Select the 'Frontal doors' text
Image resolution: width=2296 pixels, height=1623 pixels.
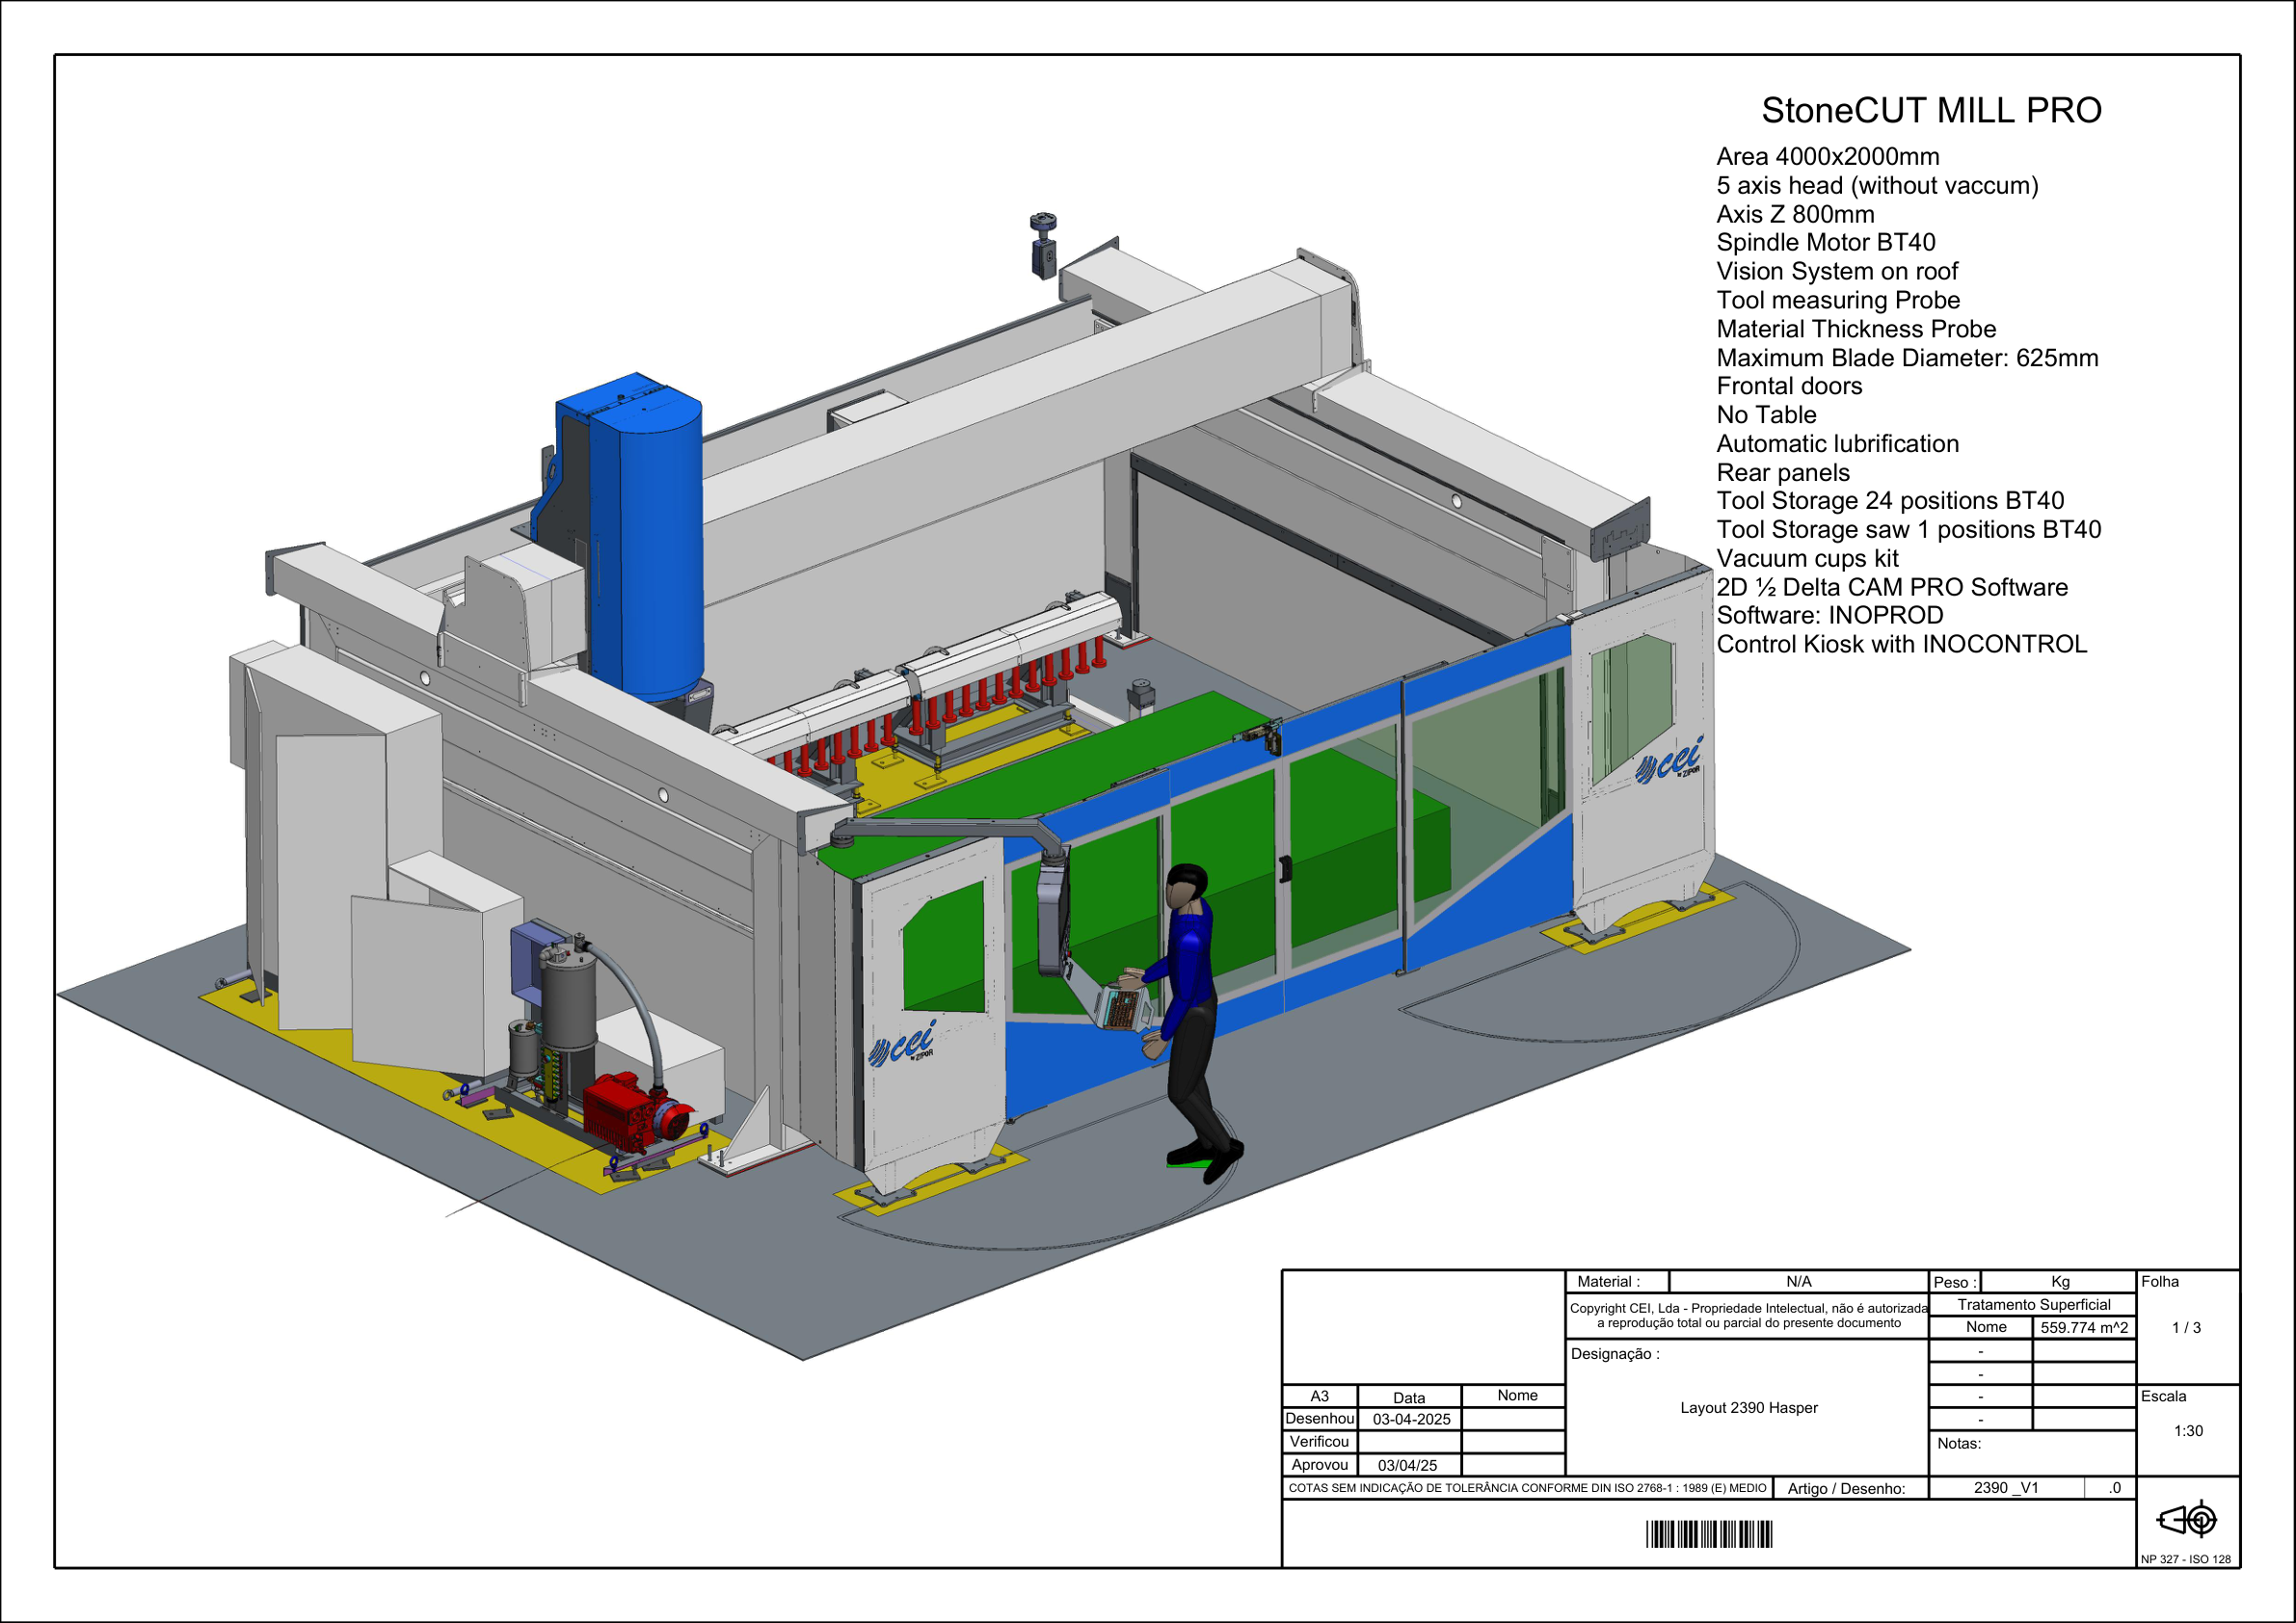click(x=1789, y=386)
